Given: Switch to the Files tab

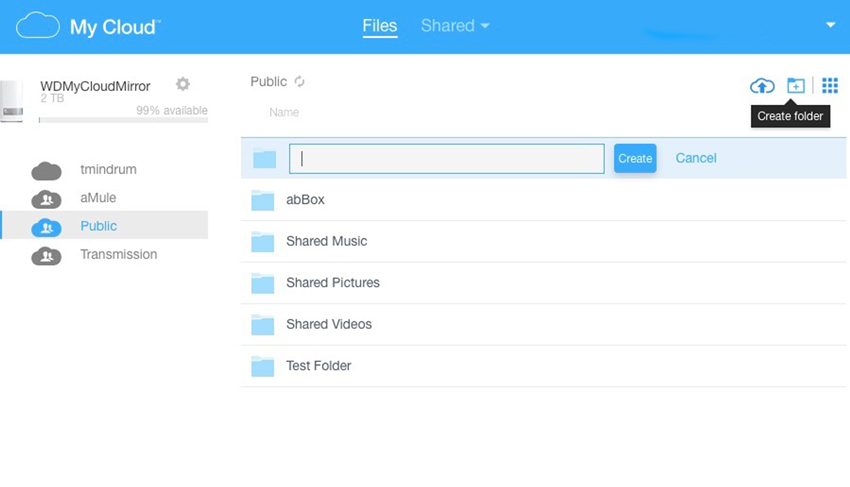Looking at the screenshot, I should coord(379,26).
